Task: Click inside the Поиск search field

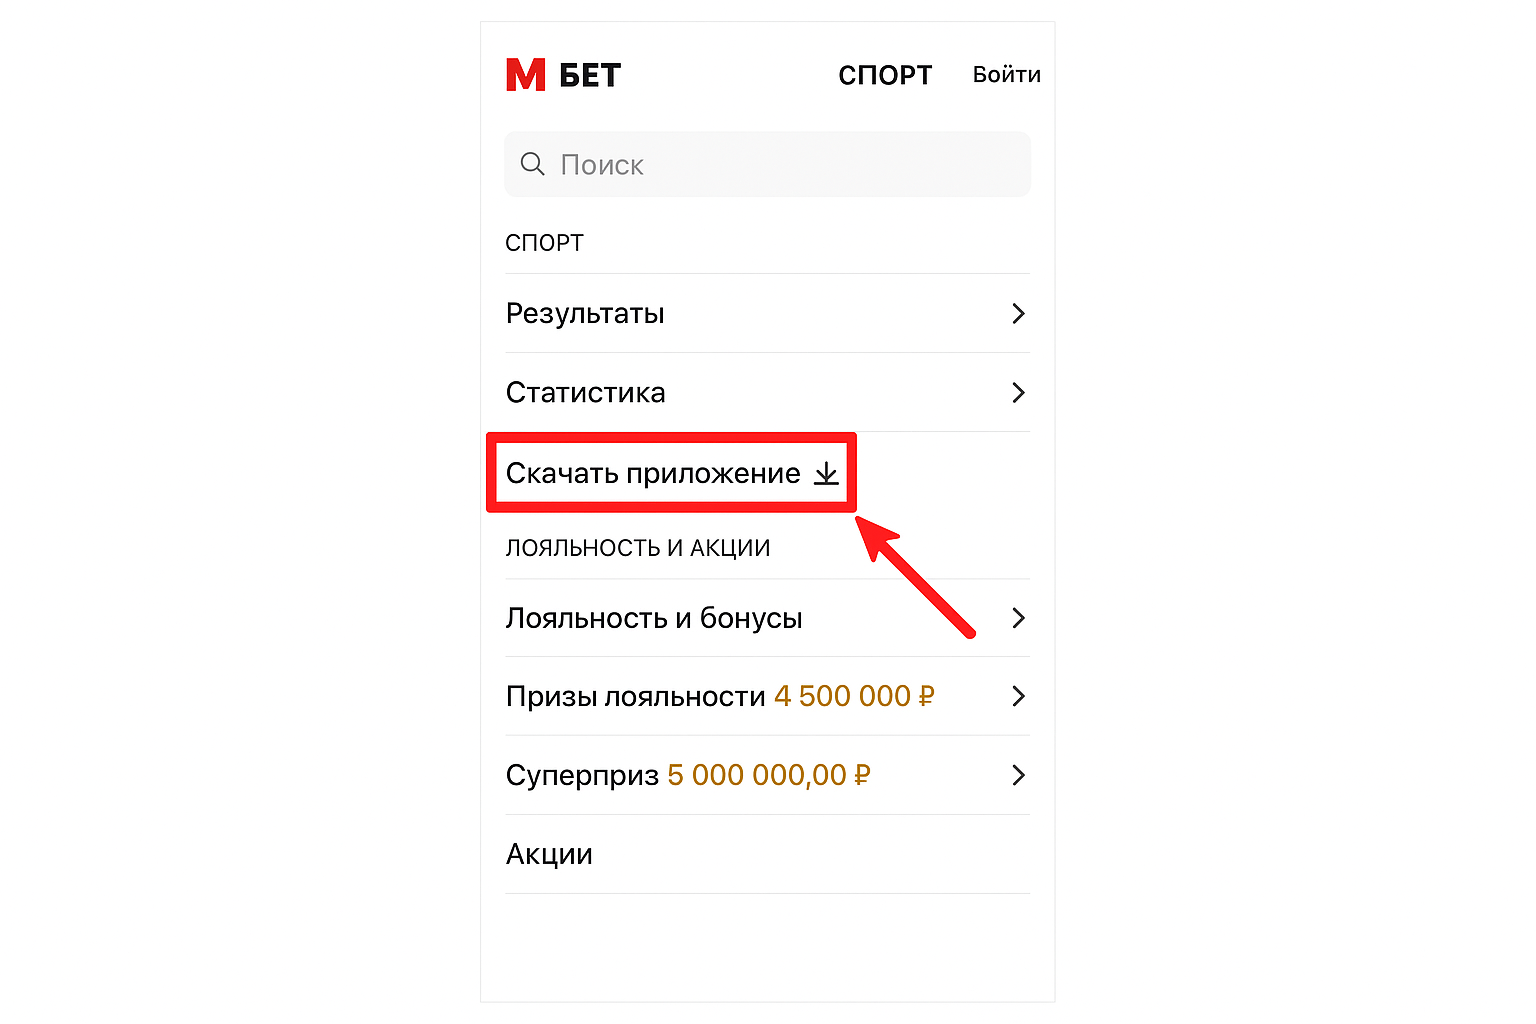Action: tap(700, 164)
